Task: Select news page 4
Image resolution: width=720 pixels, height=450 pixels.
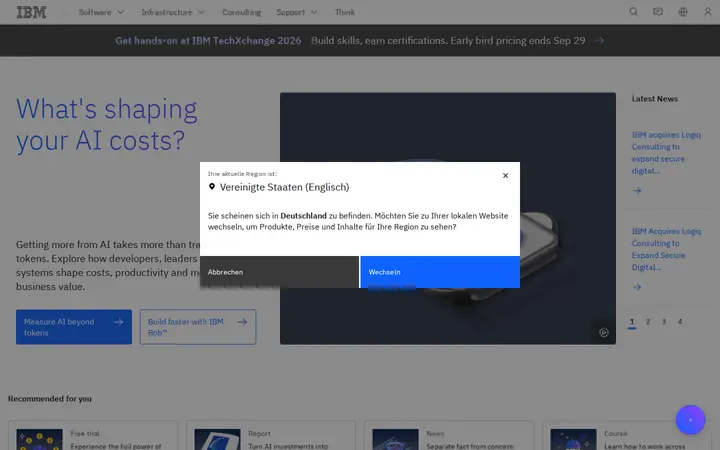Action: [680, 322]
